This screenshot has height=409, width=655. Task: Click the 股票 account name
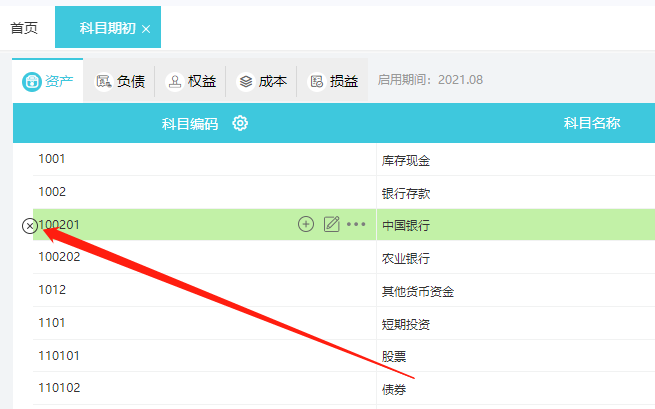[394, 356]
